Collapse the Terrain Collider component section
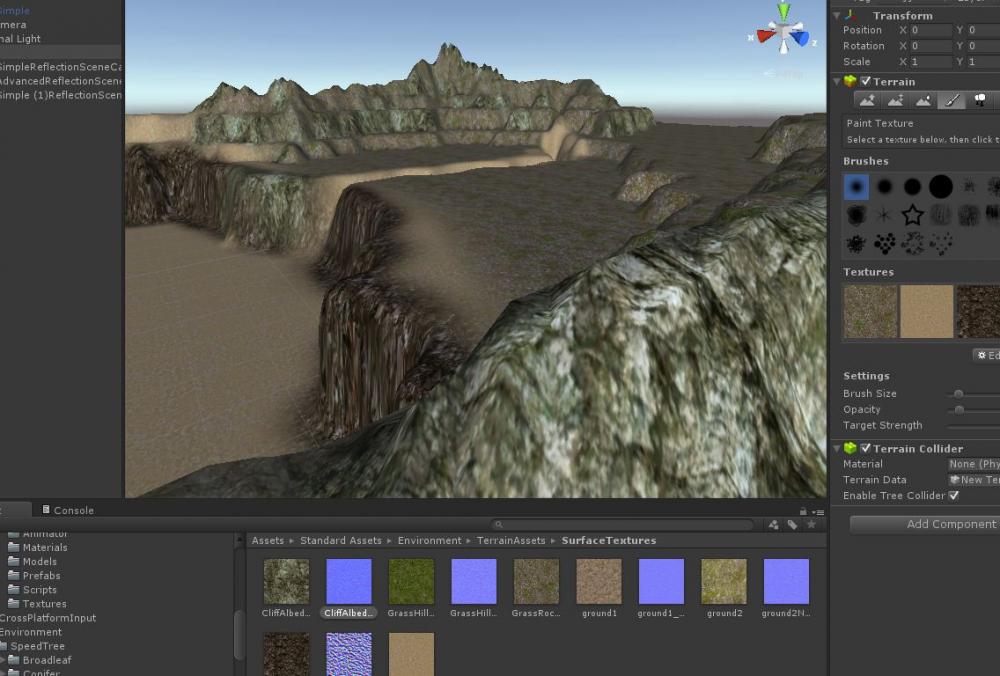Screen dimensions: 1000x676 pos(838,449)
